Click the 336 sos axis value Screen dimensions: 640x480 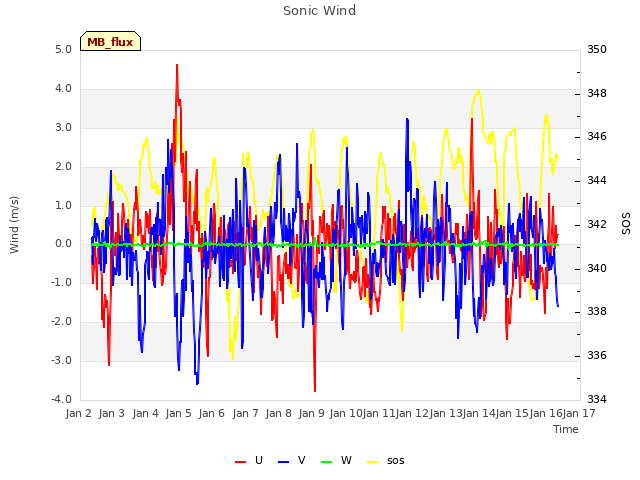[x=597, y=356]
